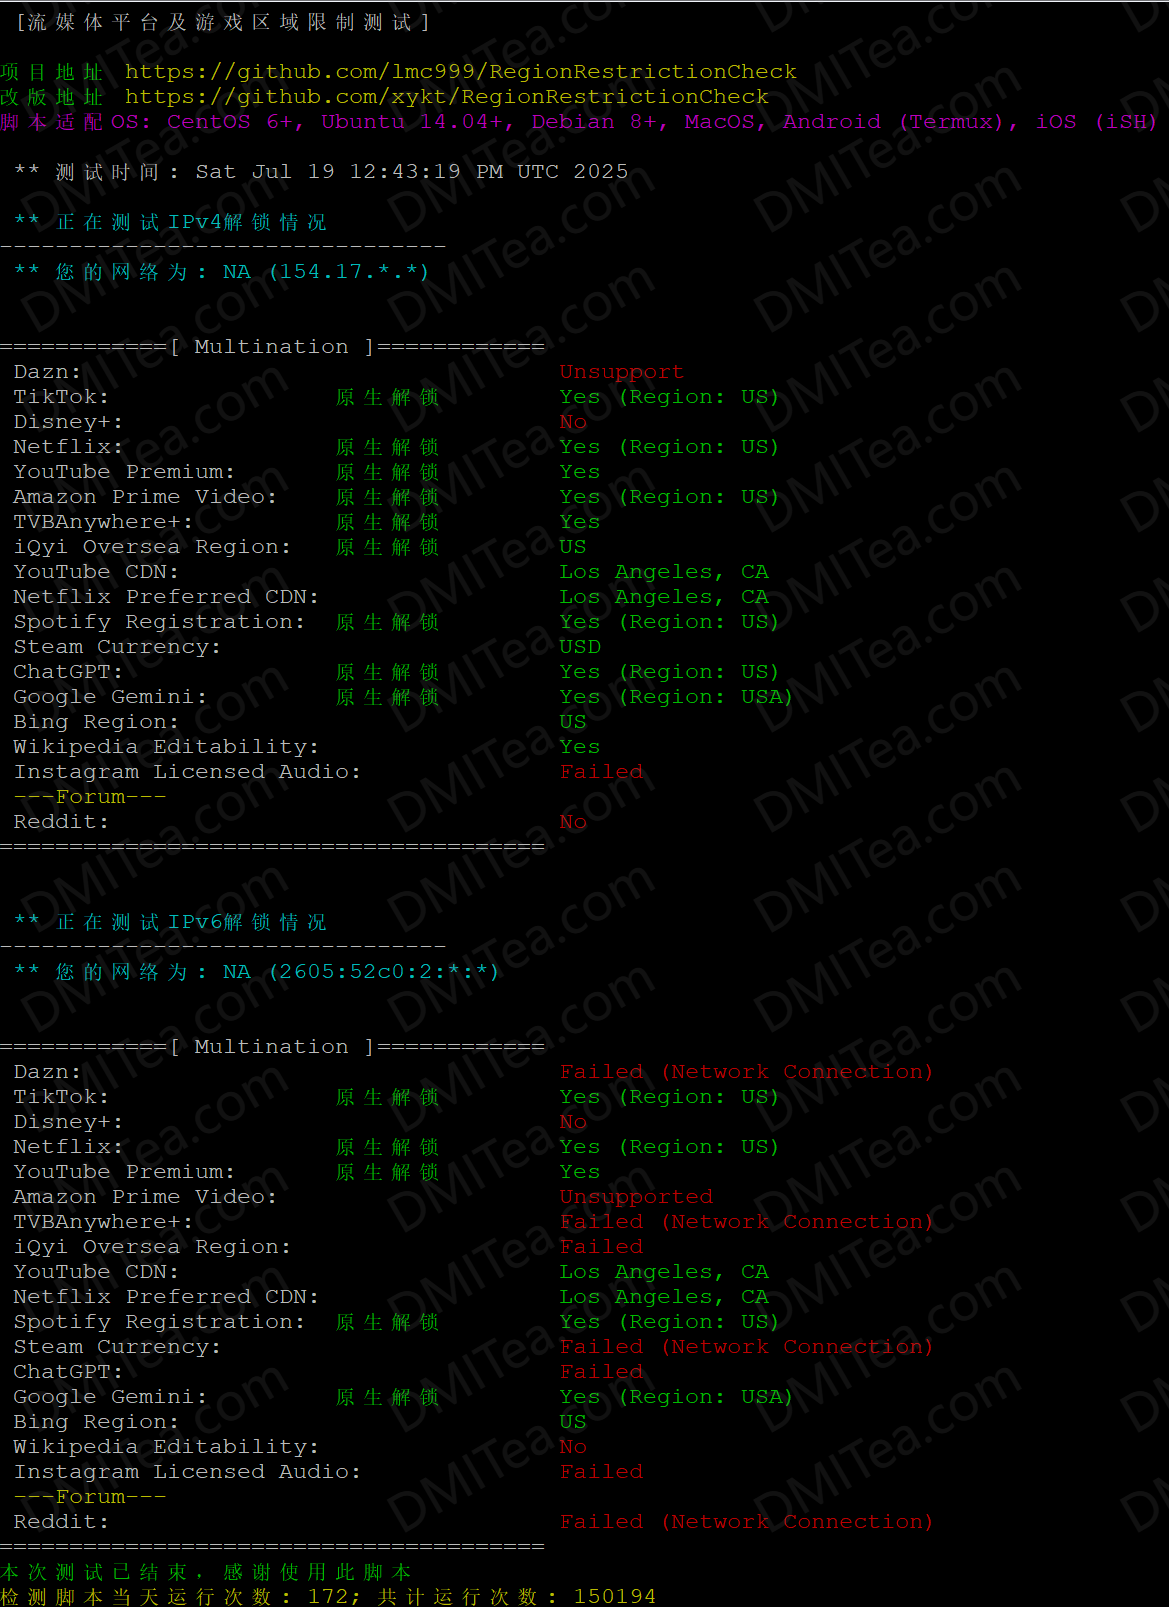Click the IPv6 Netflix Preferred CDN 'Los Angeles, CA'
Image resolution: width=1169 pixels, height=1607 pixels.
point(664,1297)
